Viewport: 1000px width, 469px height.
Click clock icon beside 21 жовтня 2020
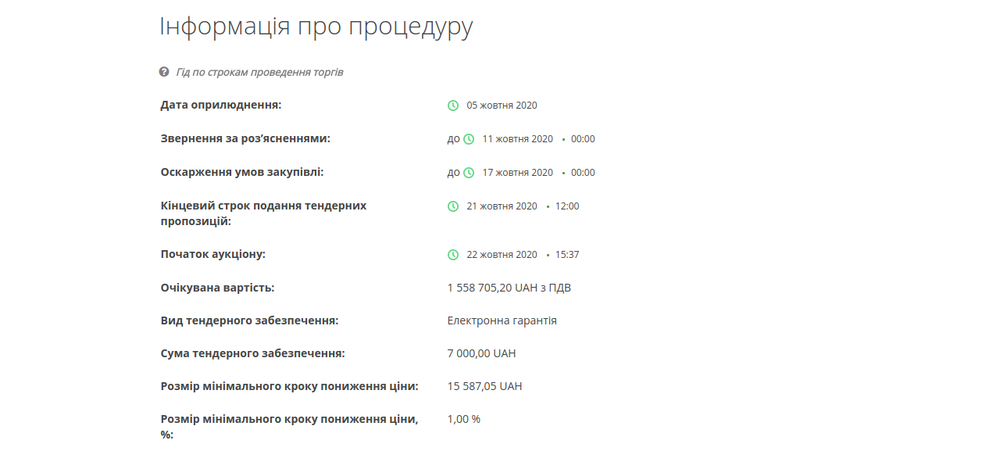point(453,207)
